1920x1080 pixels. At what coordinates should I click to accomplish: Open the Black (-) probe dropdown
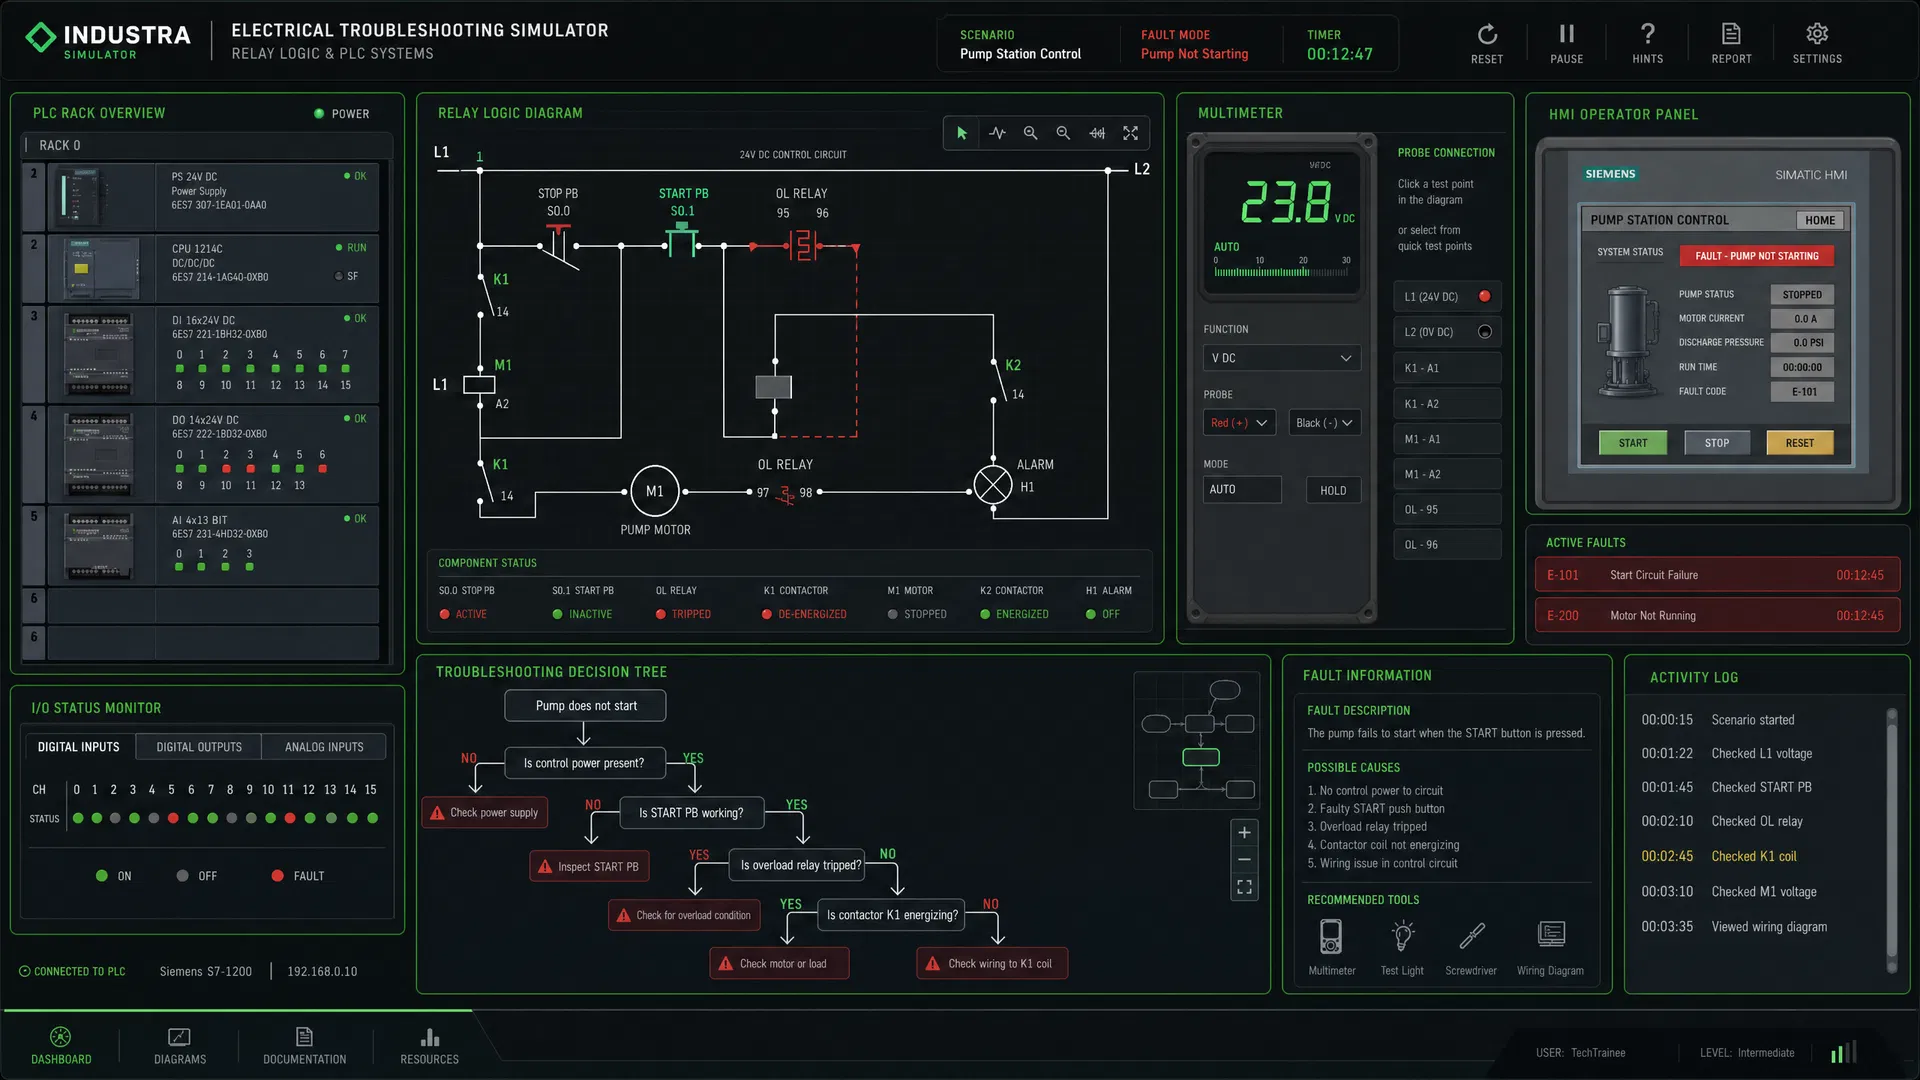coord(1324,423)
